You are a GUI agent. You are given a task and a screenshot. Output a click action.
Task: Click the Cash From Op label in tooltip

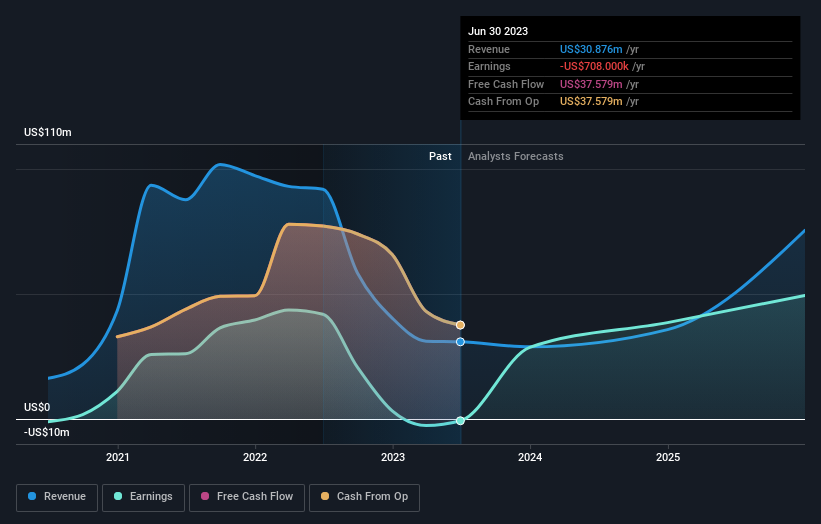click(503, 102)
